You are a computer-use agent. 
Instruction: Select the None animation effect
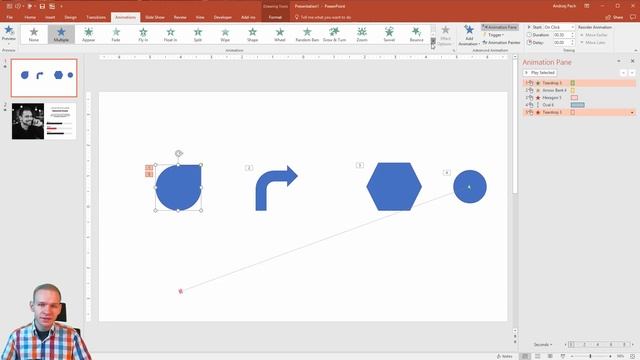34,34
